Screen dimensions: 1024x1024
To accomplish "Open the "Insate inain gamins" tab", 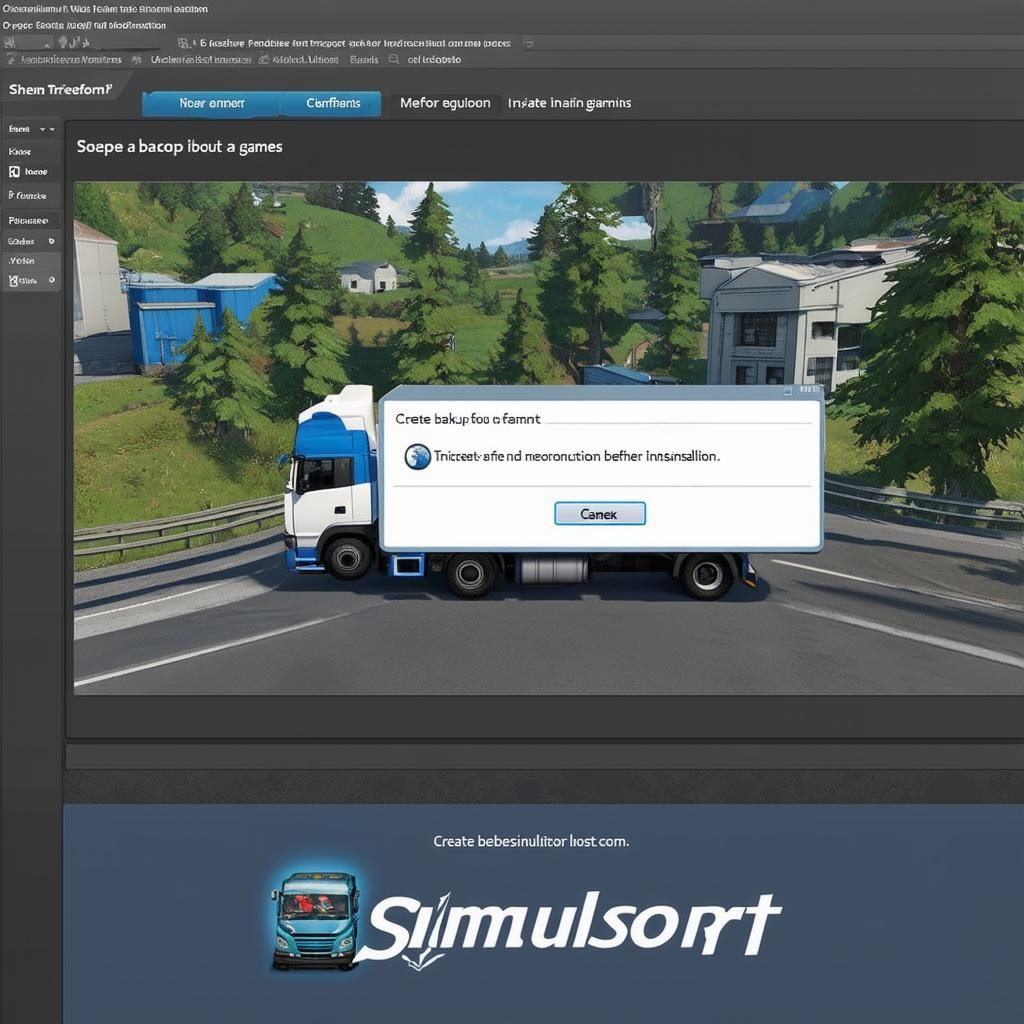I will [x=569, y=103].
